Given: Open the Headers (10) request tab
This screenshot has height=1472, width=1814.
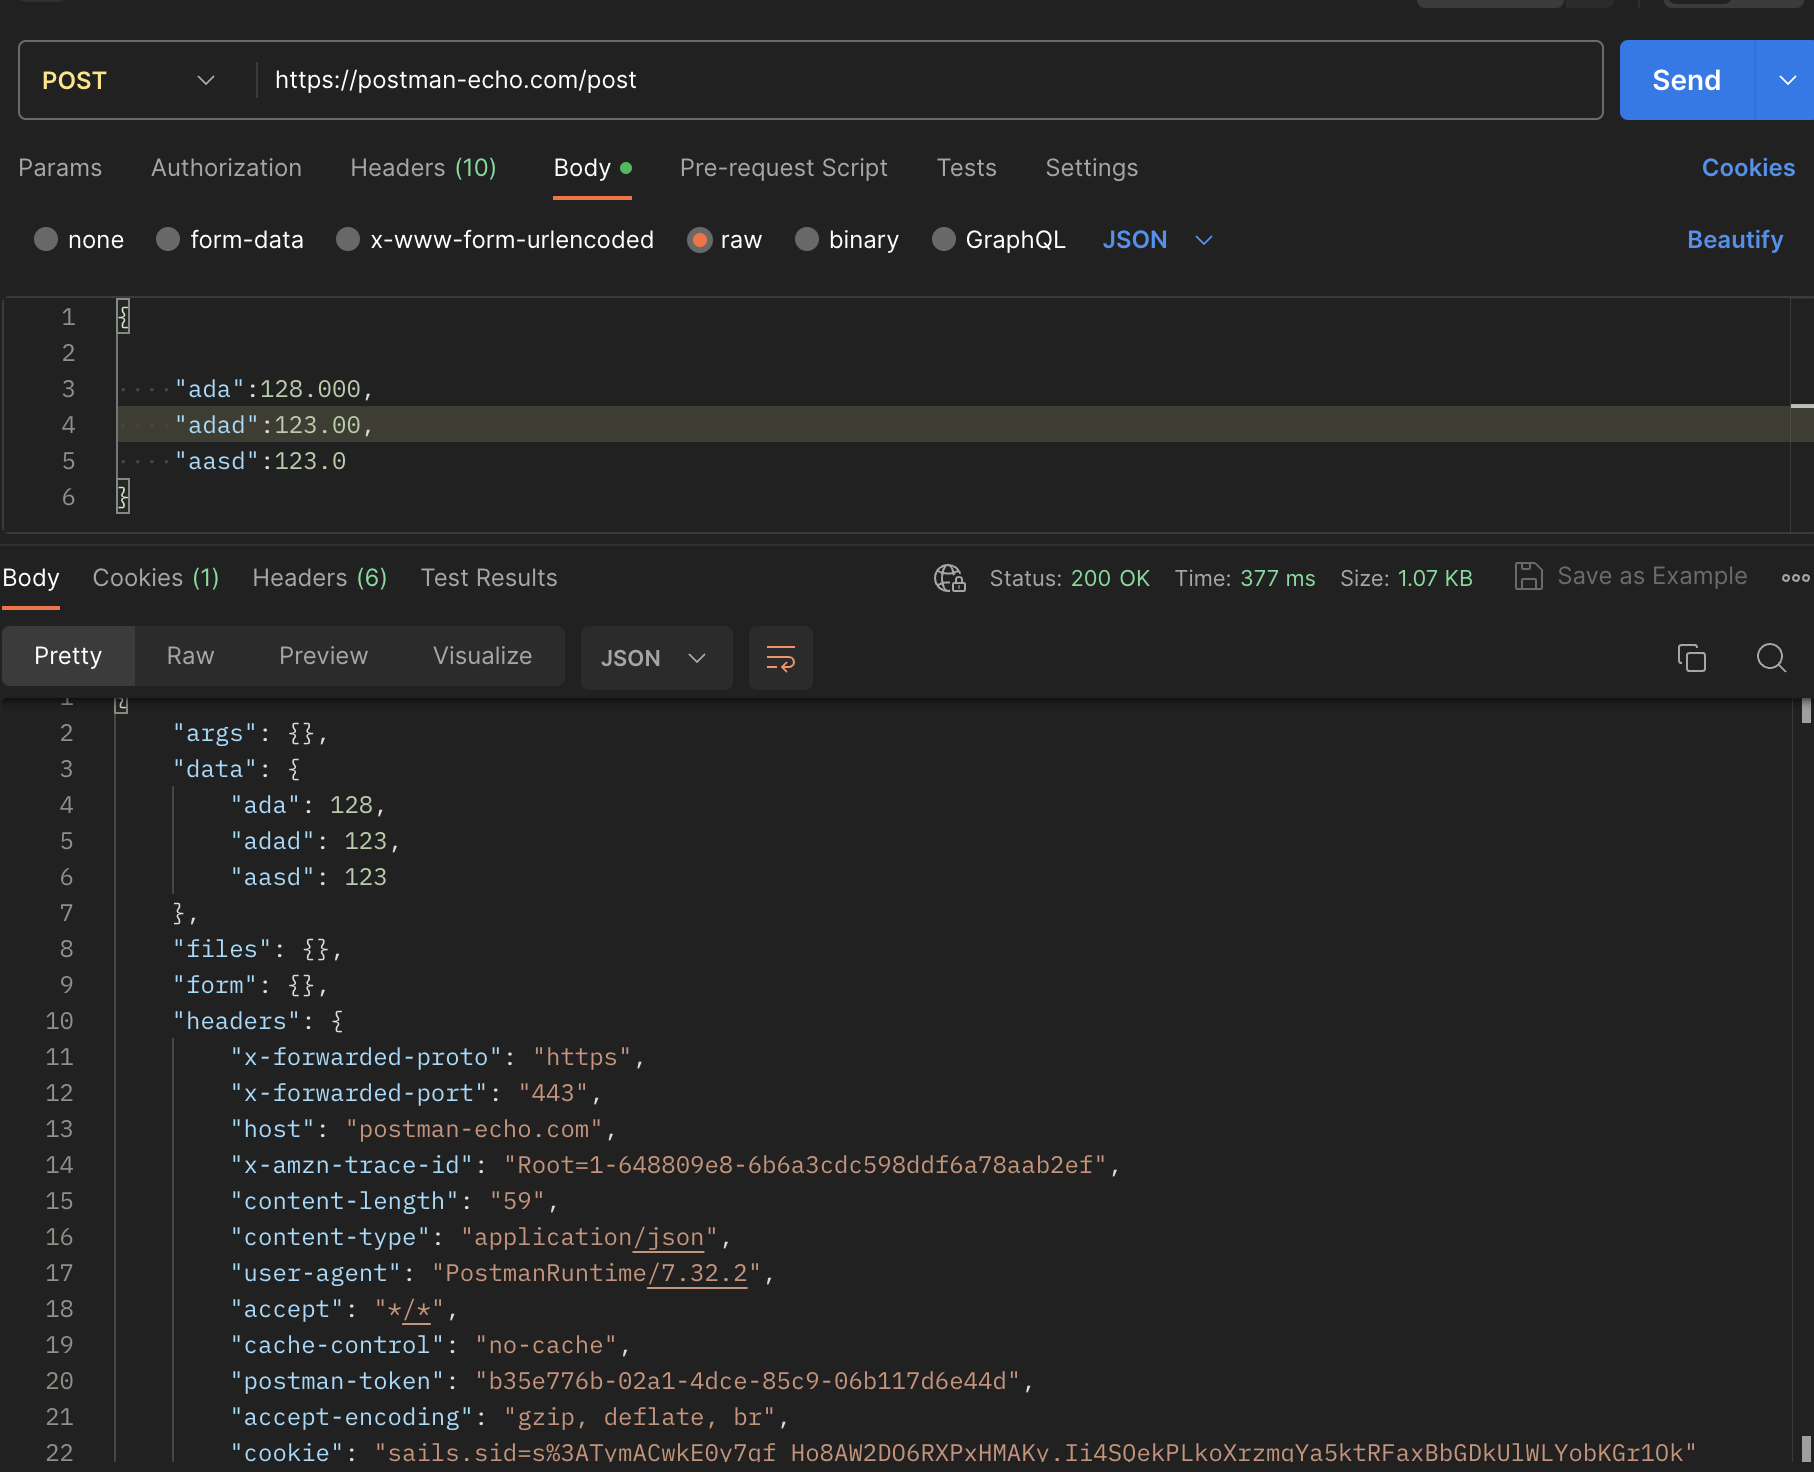Looking at the screenshot, I should tap(423, 167).
